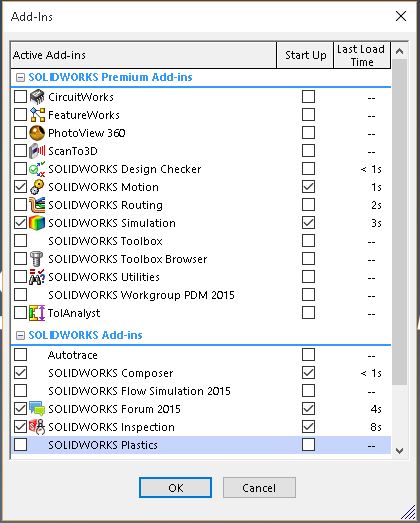Uncheck SOLIDWORKS Forum 2015 Start Up checkbox
The height and width of the screenshot is (523, 420).
coord(308,409)
